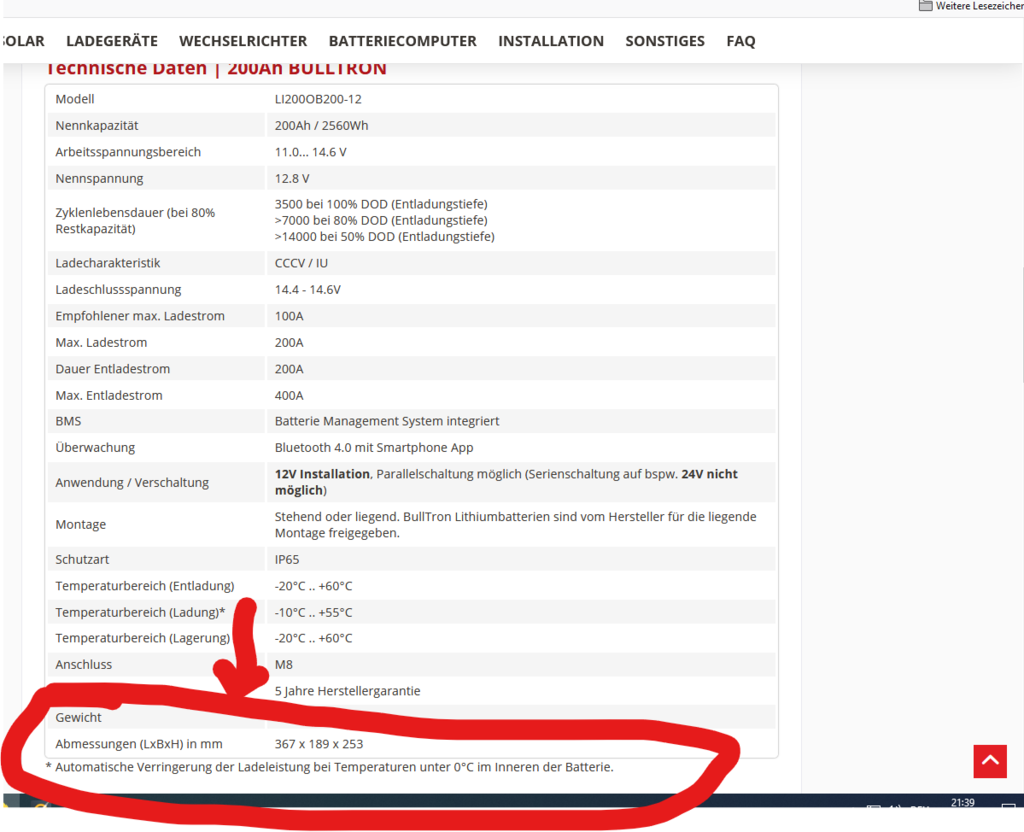Click the Schutzart label
The height and width of the screenshot is (832, 1024).
(82, 560)
